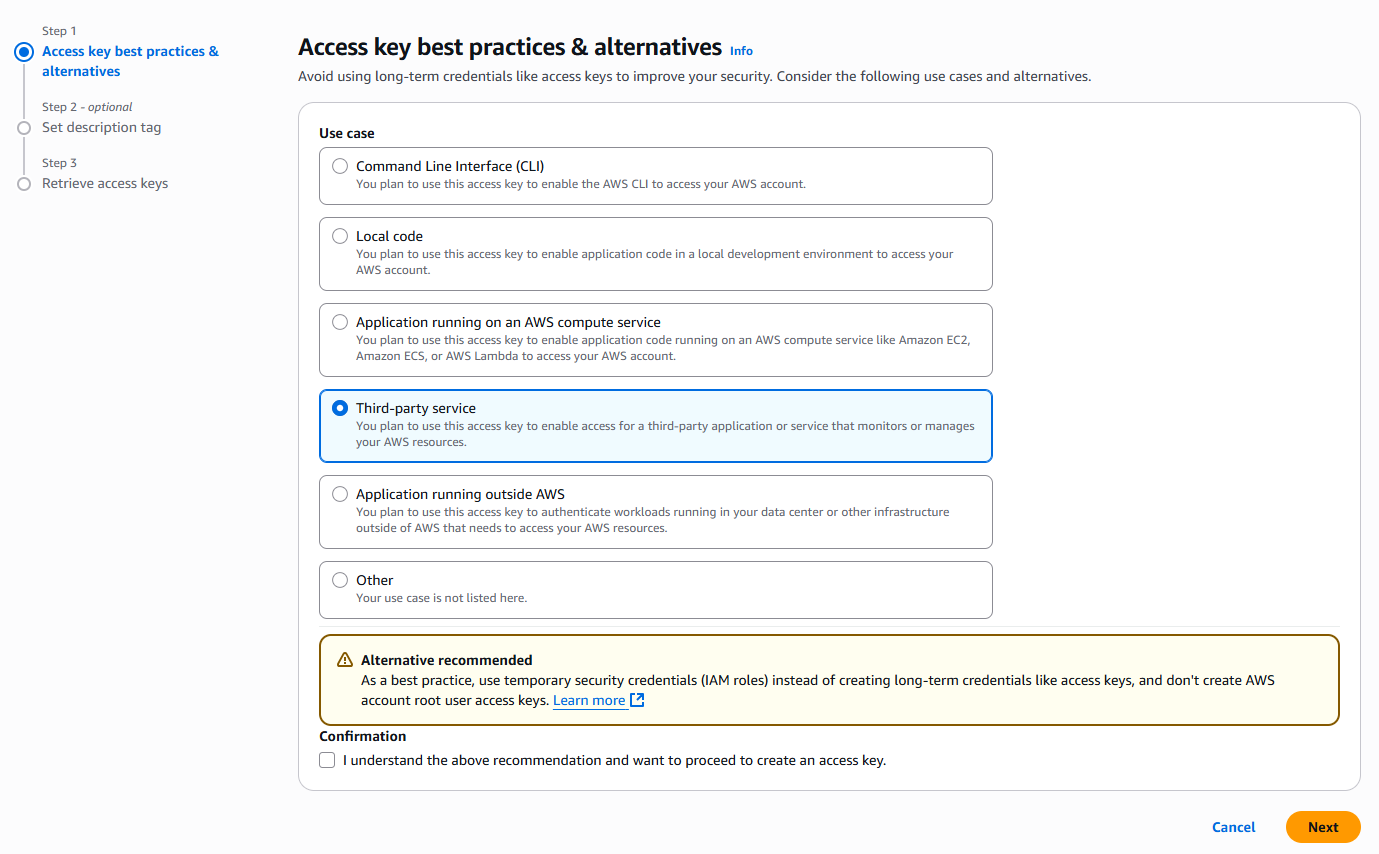Open the Info link beside the heading
The height and width of the screenshot is (854, 1379).
coord(741,51)
